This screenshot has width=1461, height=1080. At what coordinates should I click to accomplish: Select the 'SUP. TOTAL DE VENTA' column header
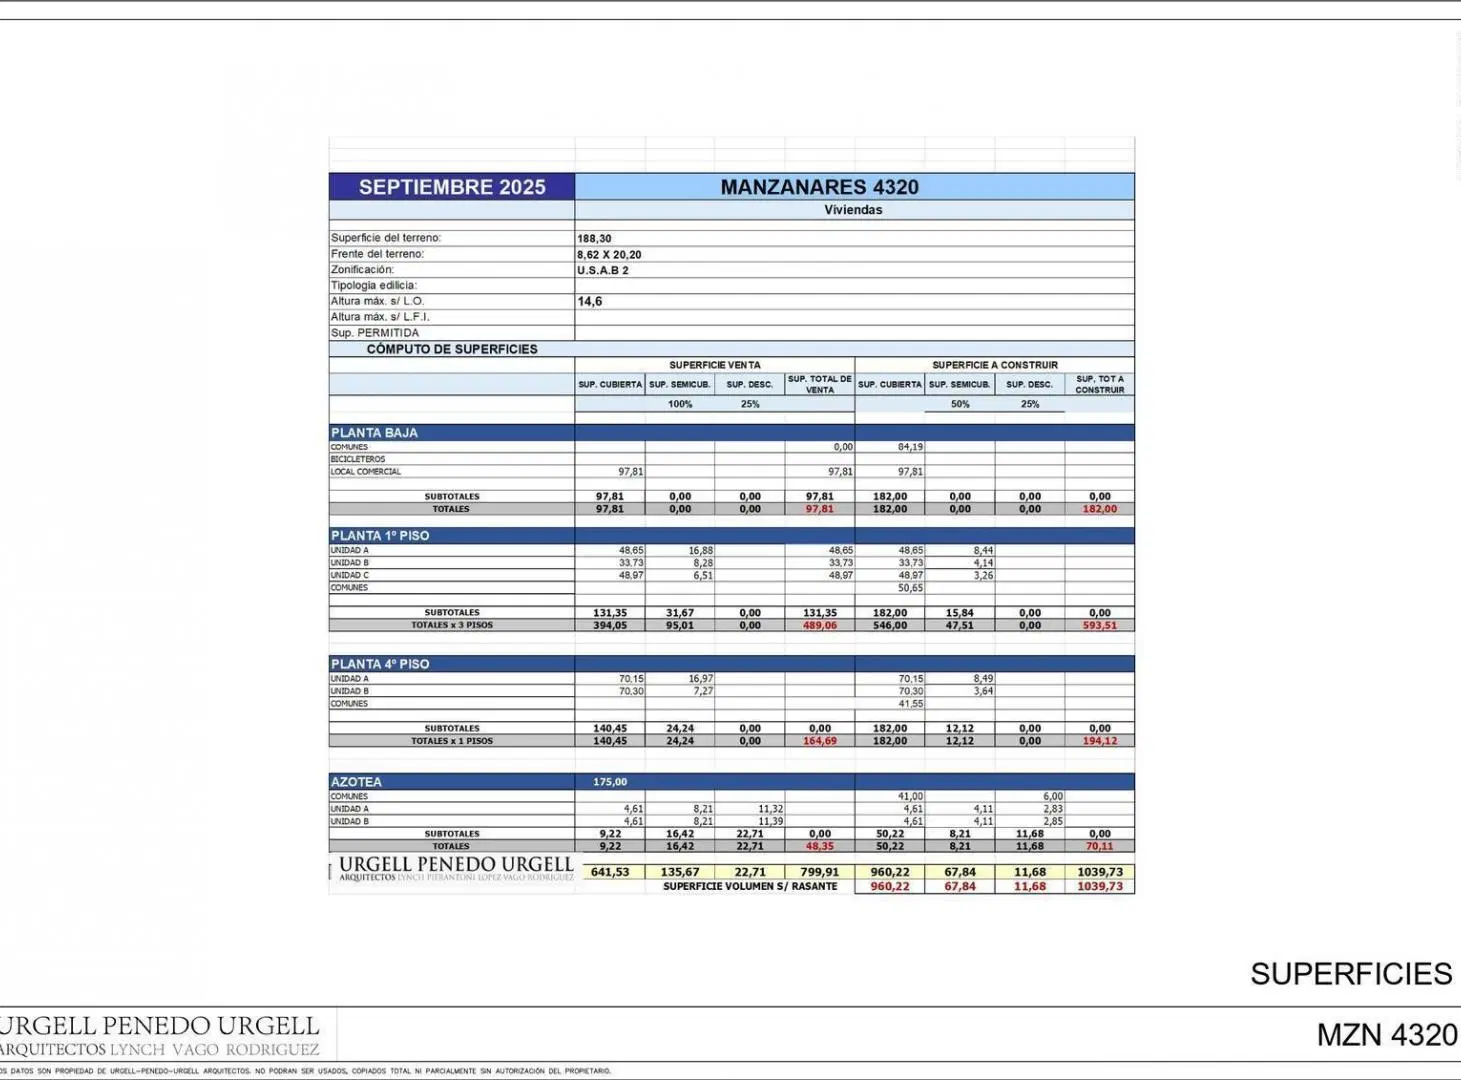(820, 384)
